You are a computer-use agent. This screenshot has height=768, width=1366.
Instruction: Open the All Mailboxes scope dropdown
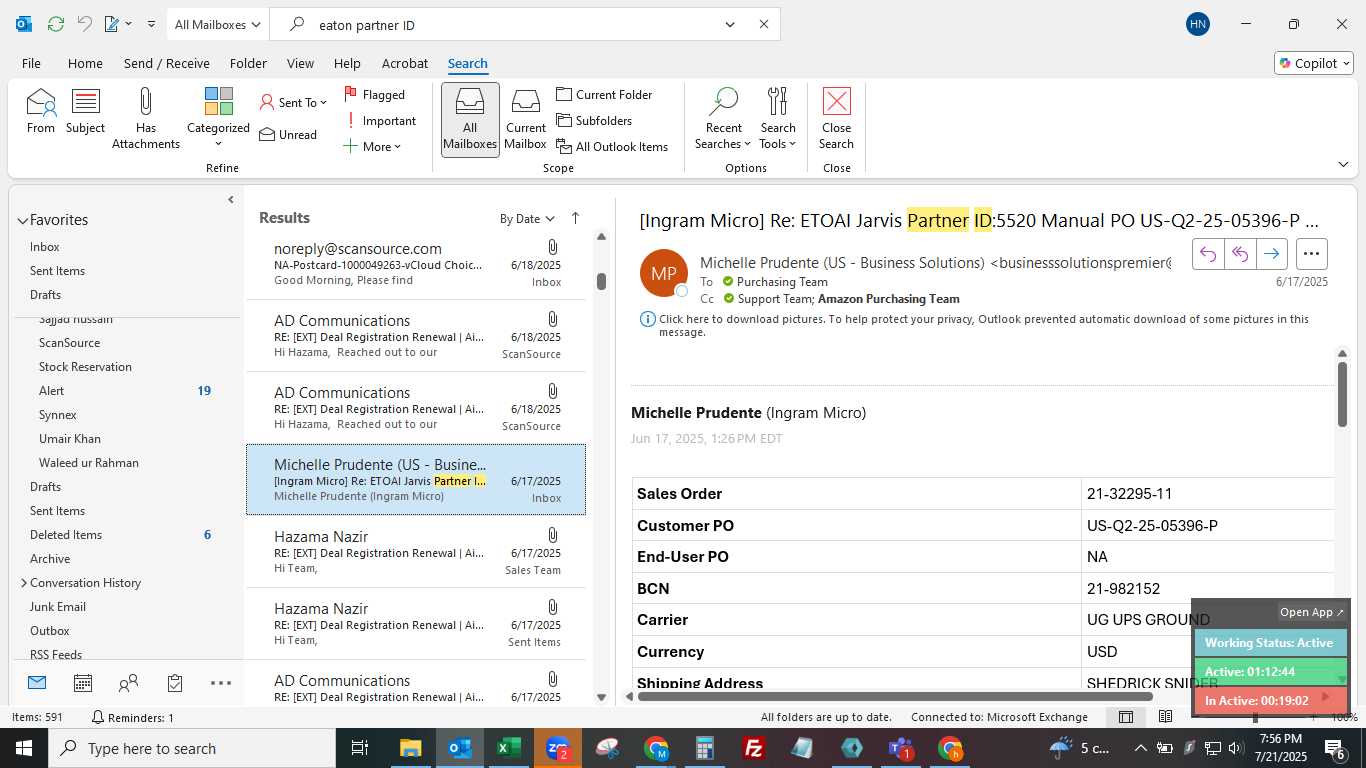[217, 24]
